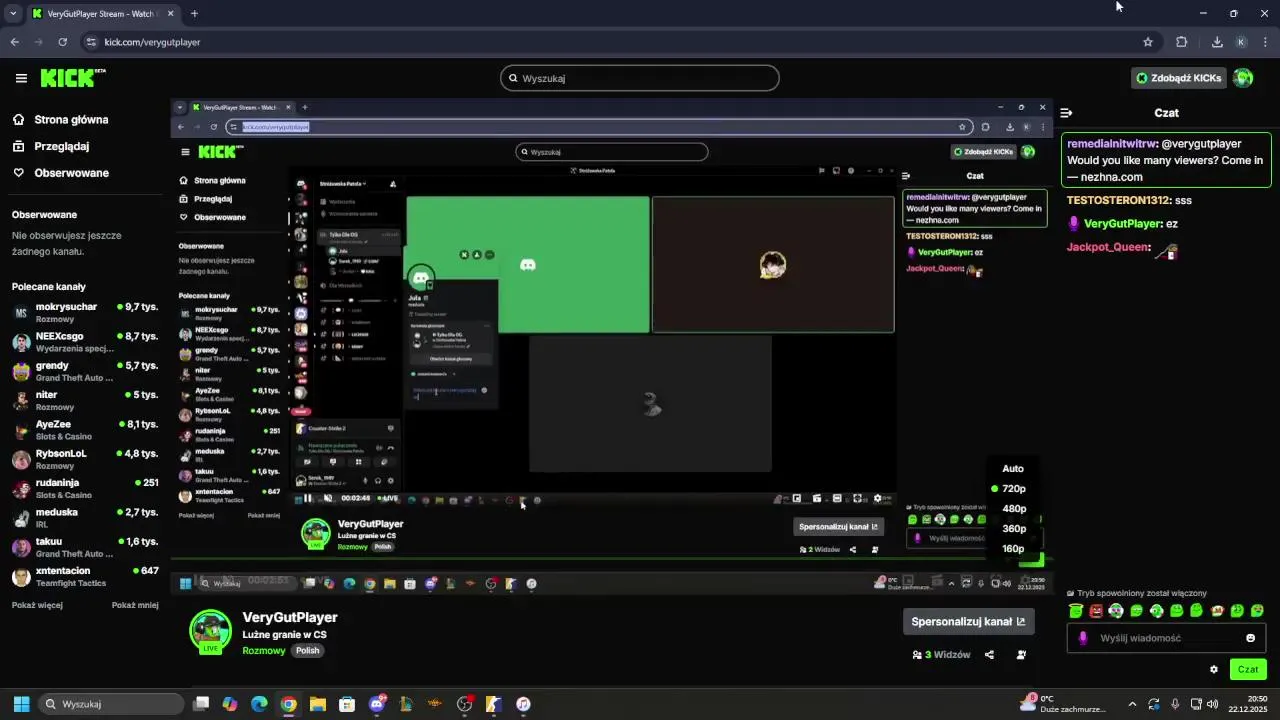The height and width of the screenshot is (720, 1280).
Task: Open xntentacion recommended channel
Action: pyautogui.click(x=85, y=577)
